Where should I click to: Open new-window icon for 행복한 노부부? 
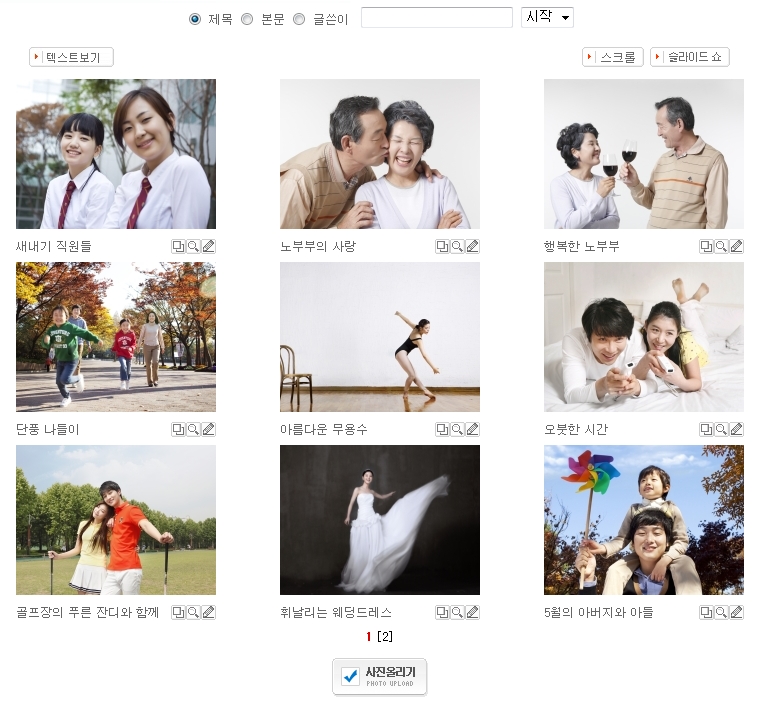point(706,246)
